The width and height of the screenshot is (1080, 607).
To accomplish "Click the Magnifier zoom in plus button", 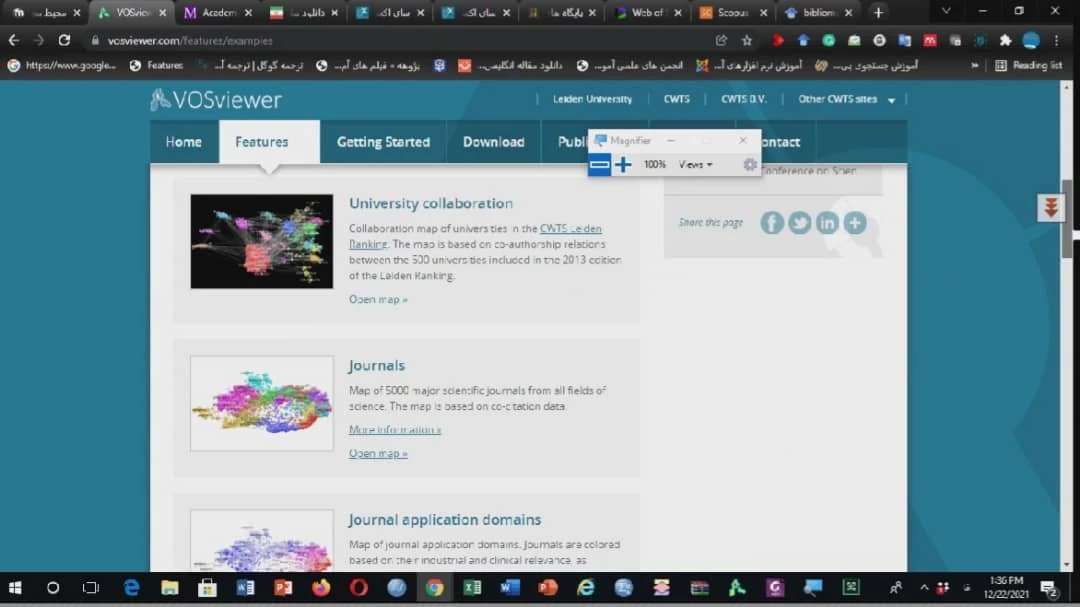I will [623, 165].
